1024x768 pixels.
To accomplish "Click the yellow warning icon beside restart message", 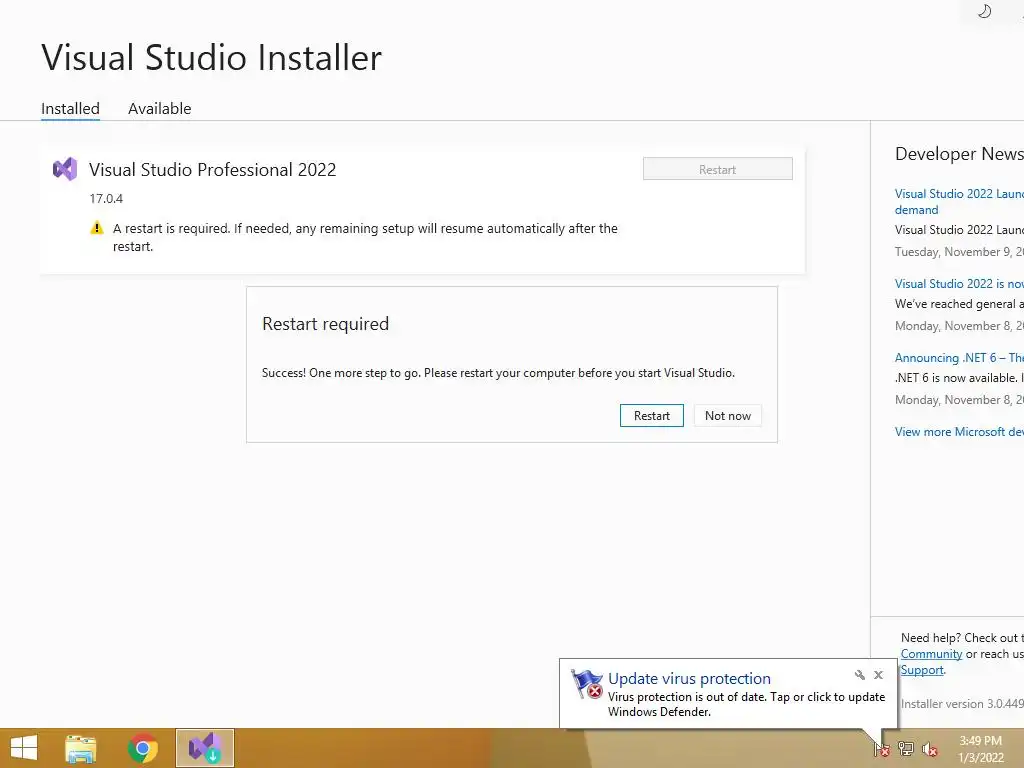I will [x=97, y=228].
